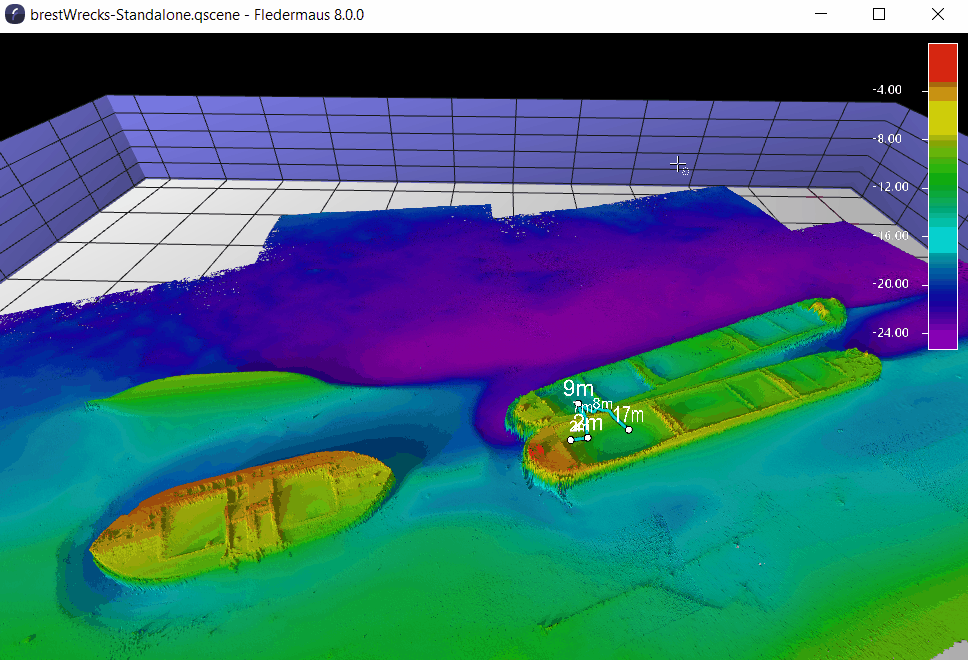Maximize the Fledermaus window

pos(879,15)
